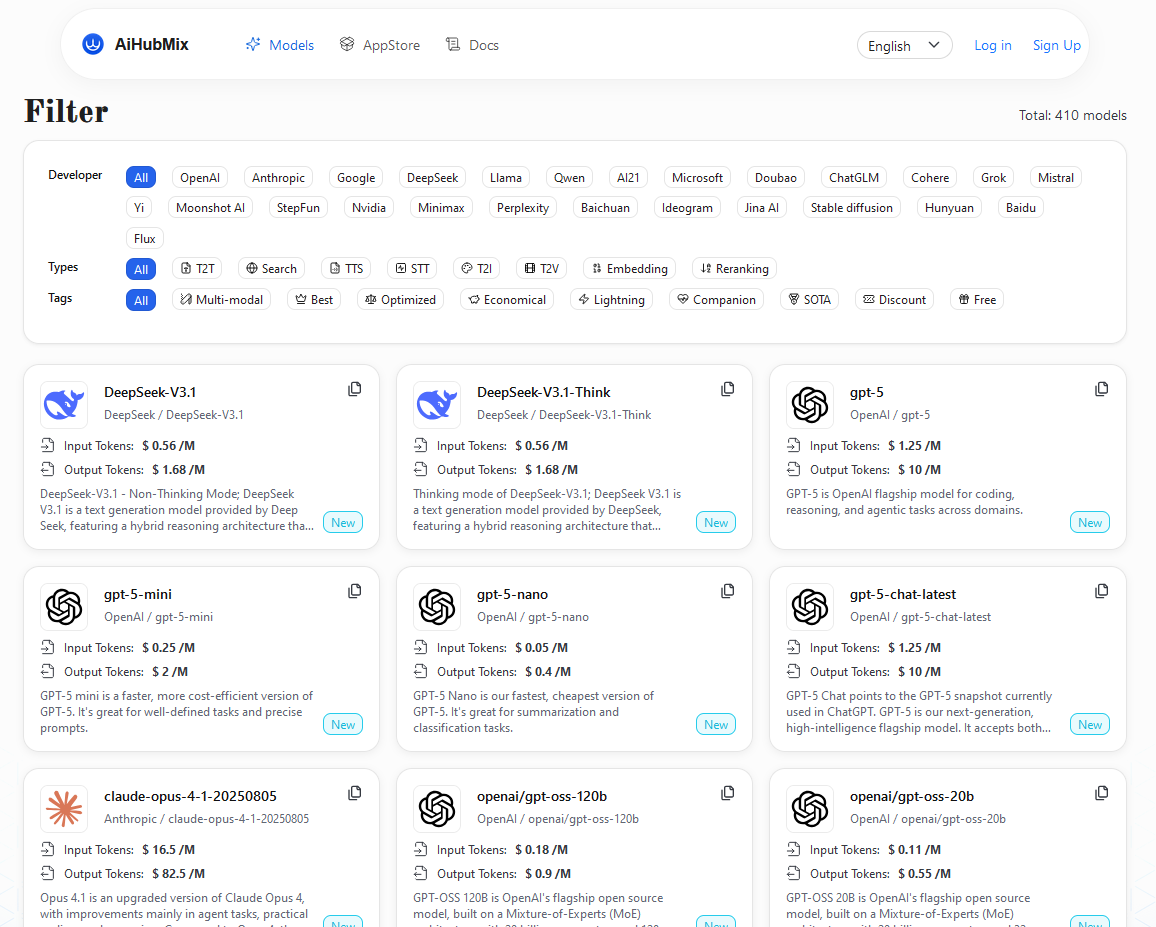Viewport: 1156px width, 927px height.
Task: Filter developers by Perplexity
Action: [523, 208]
